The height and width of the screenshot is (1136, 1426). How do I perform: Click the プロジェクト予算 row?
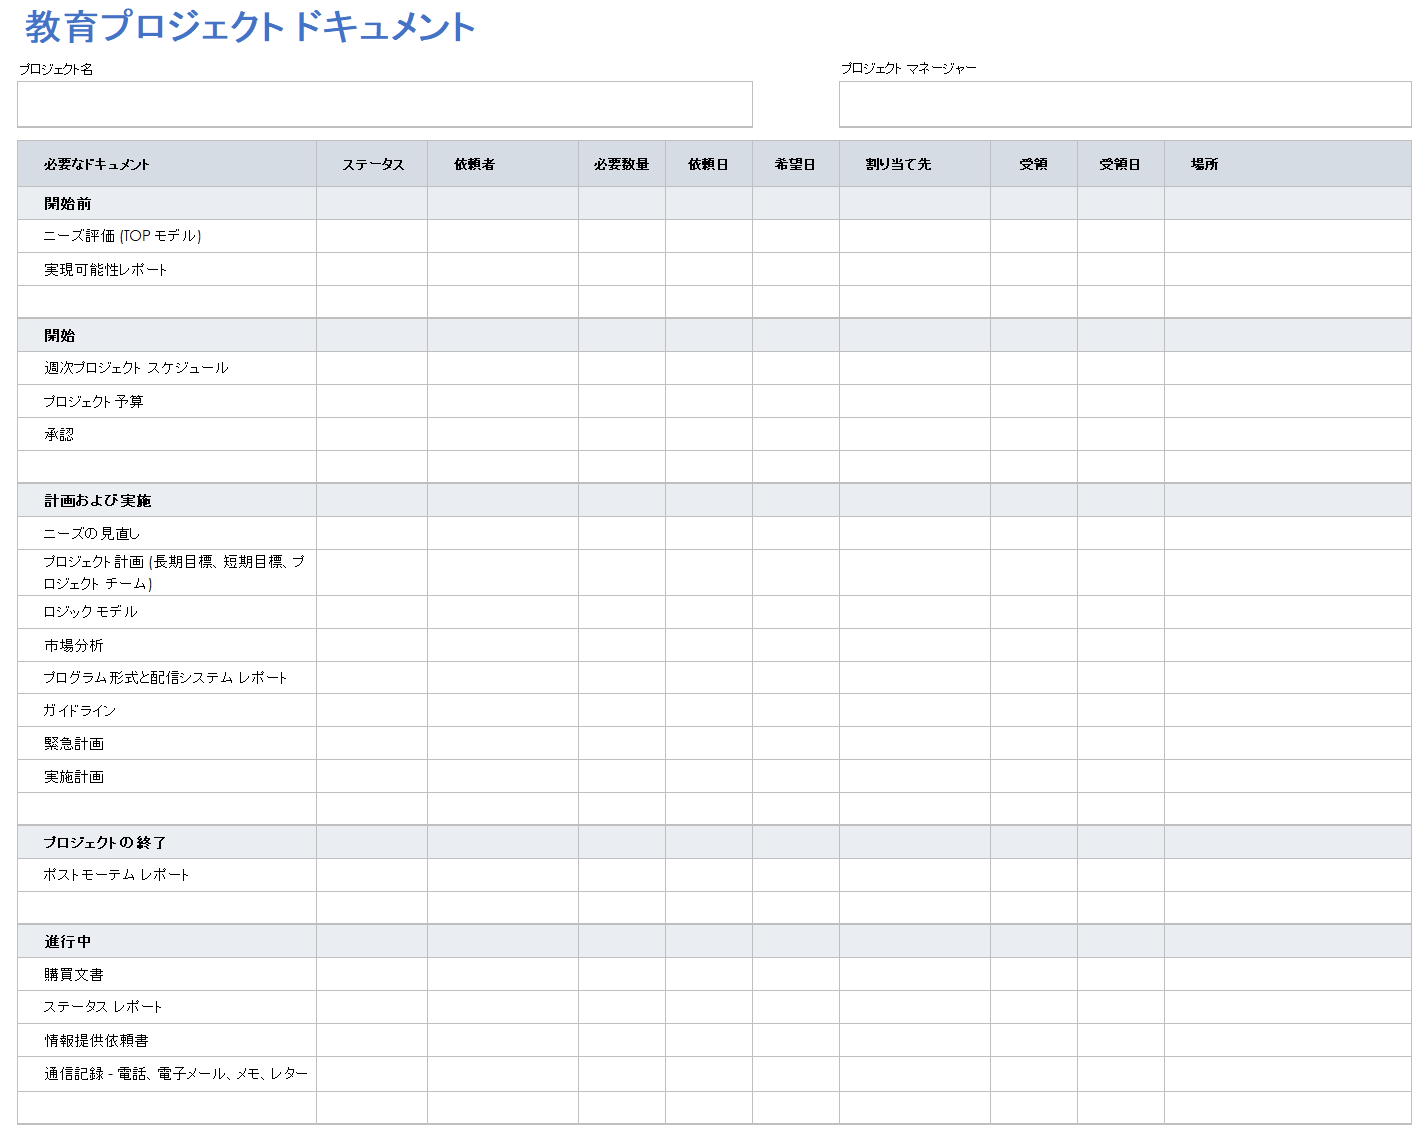pos(714,401)
